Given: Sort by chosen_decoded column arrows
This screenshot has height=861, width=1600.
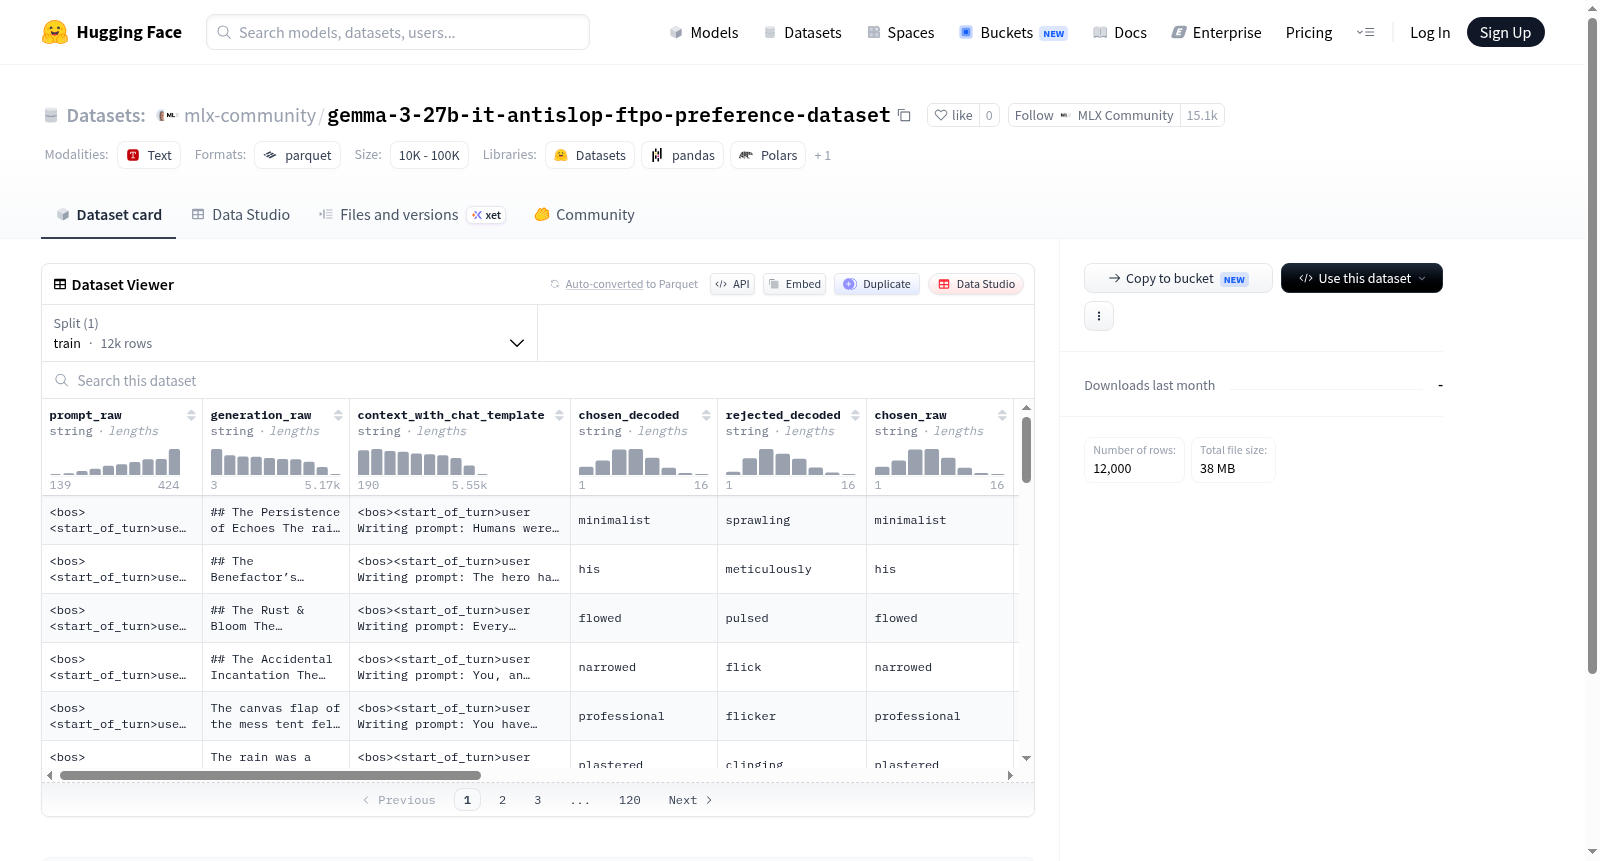Looking at the screenshot, I should (706, 415).
